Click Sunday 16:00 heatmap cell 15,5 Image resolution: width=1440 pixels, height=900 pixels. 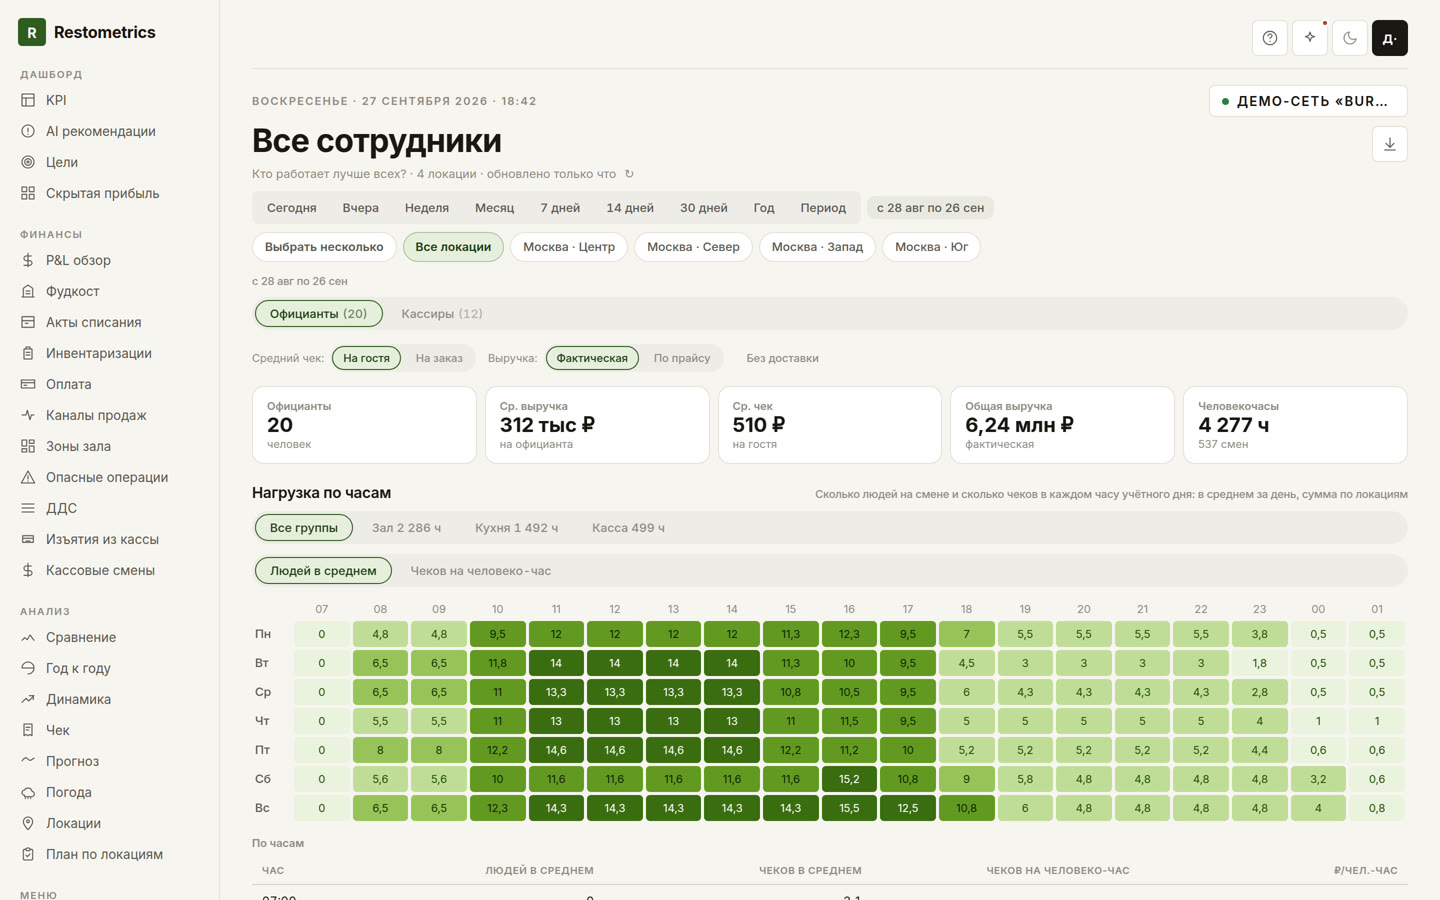click(849, 808)
